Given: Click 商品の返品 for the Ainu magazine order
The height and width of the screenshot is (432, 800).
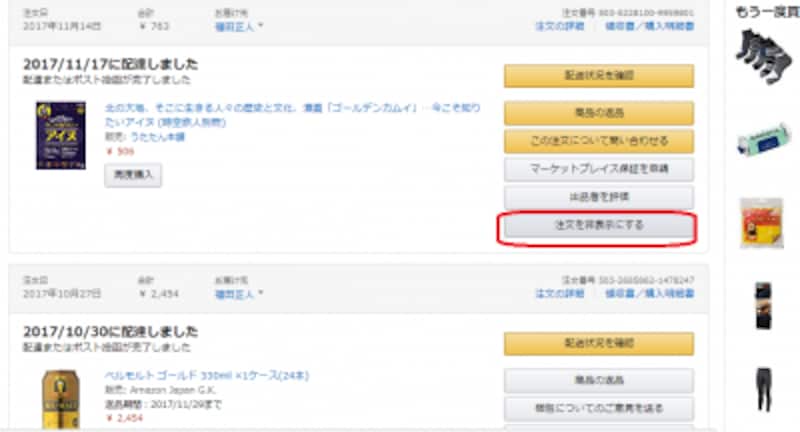Looking at the screenshot, I should tap(598, 113).
